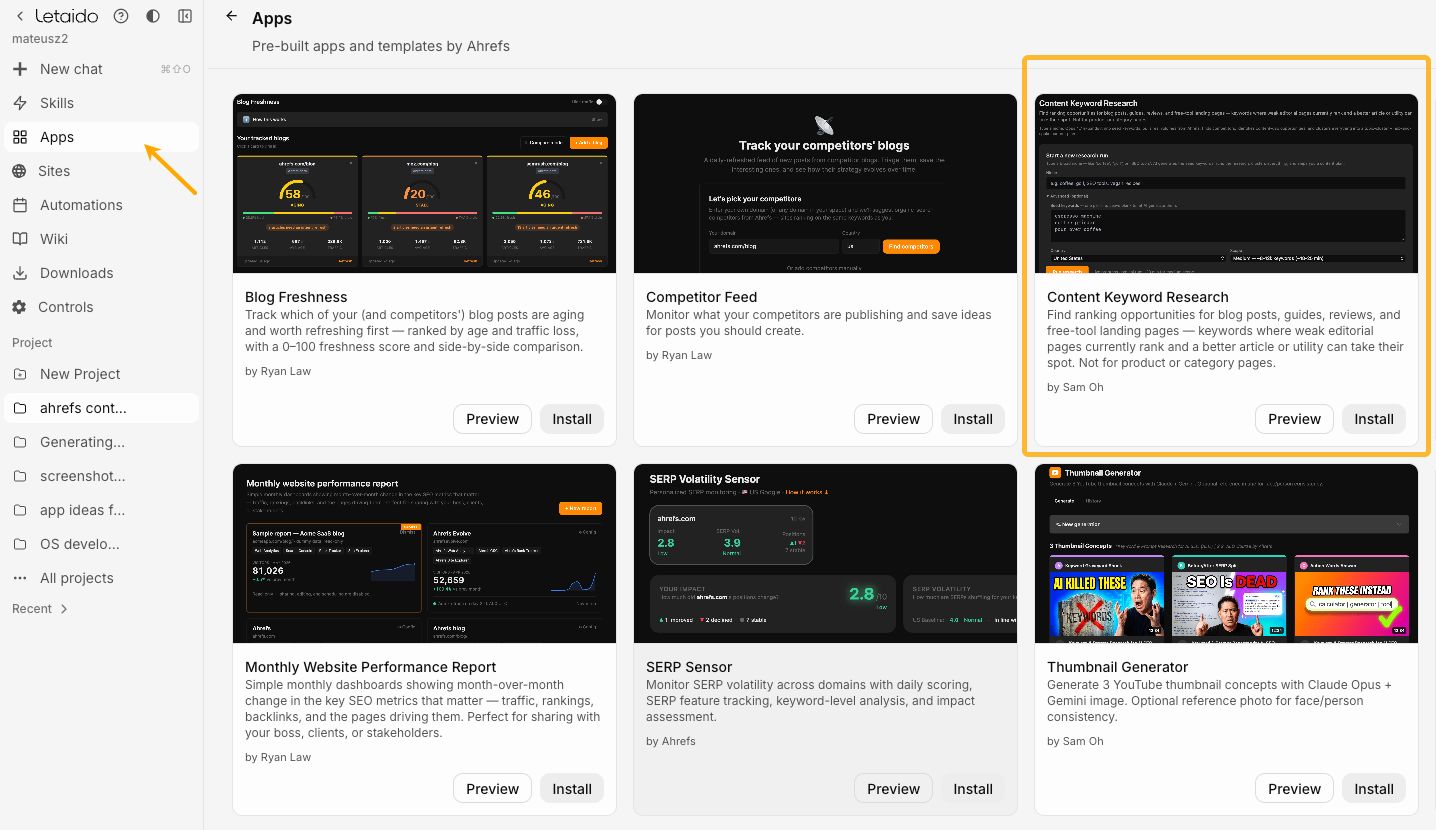Expand the Recent section chevron
1436x830 pixels.
(65, 609)
